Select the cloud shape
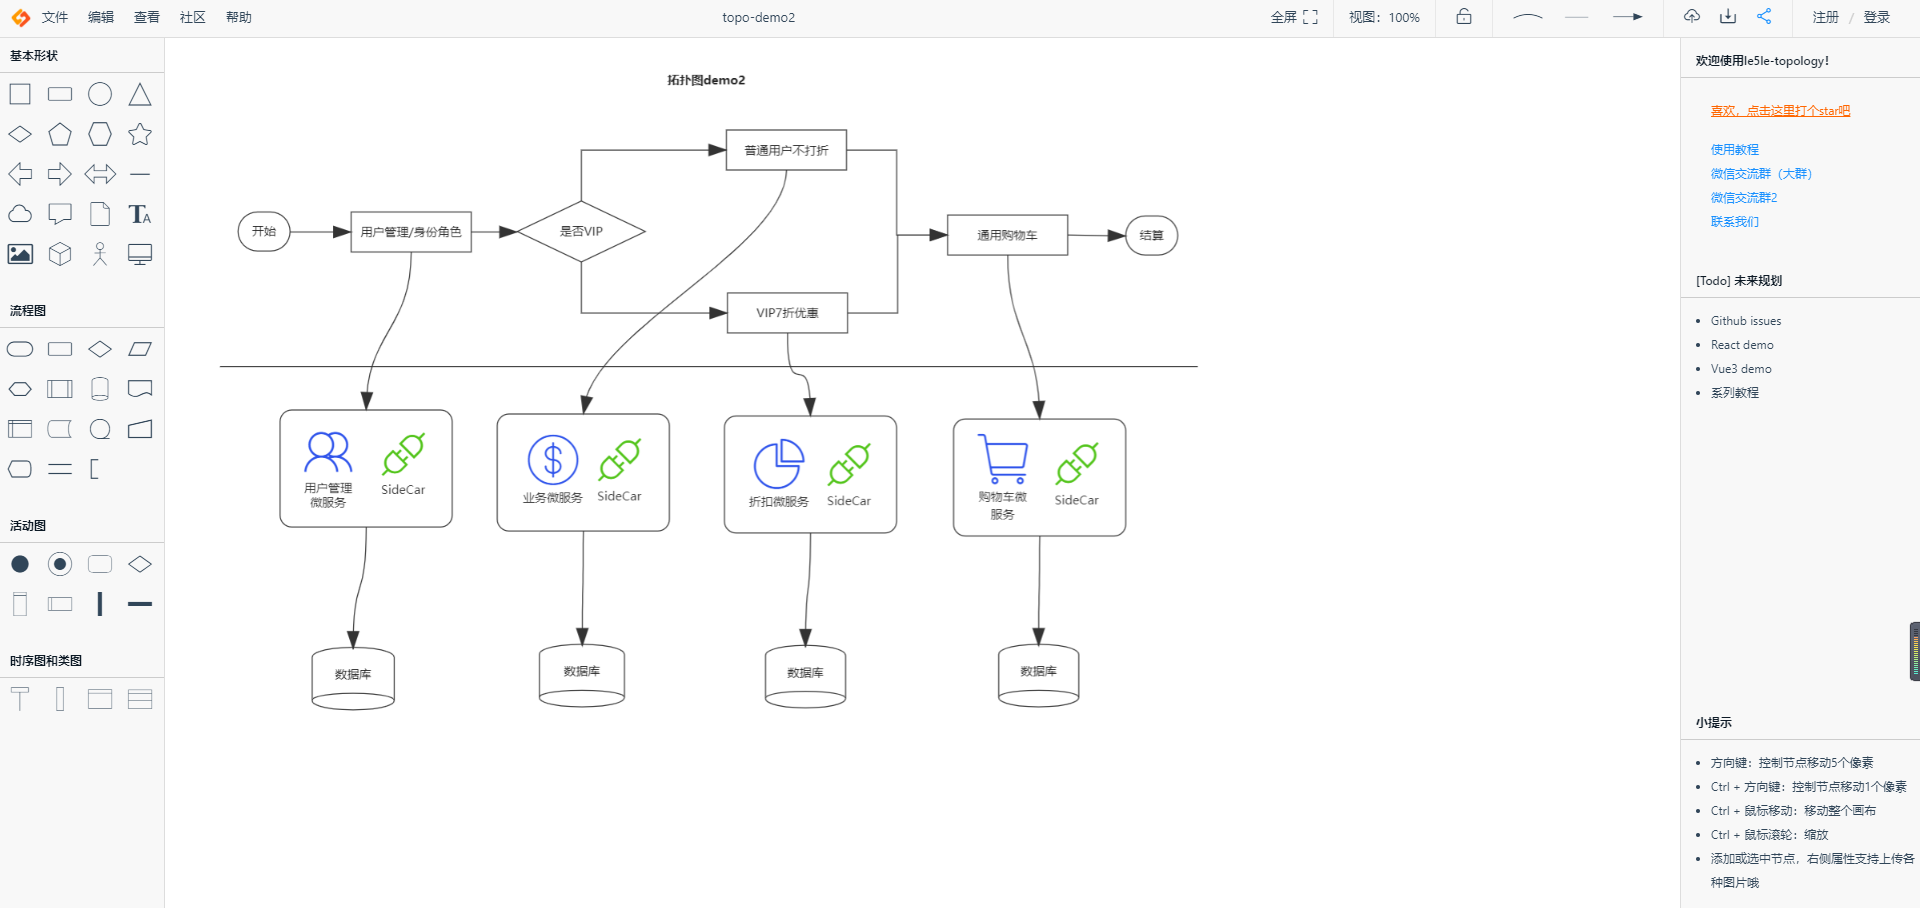This screenshot has height=908, width=1920. pyautogui.click(x=20, y=214)
